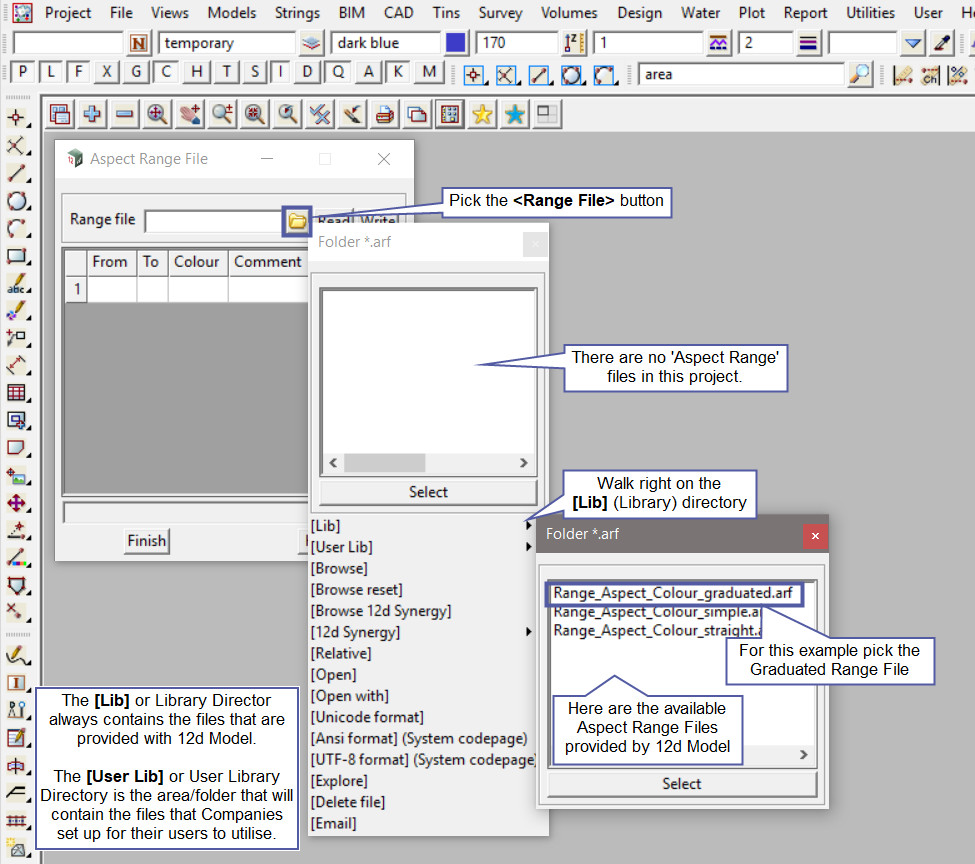Select the circle tool in left toolbar
Viewport: 975px width, 864px height.
(x=16, y=201)
